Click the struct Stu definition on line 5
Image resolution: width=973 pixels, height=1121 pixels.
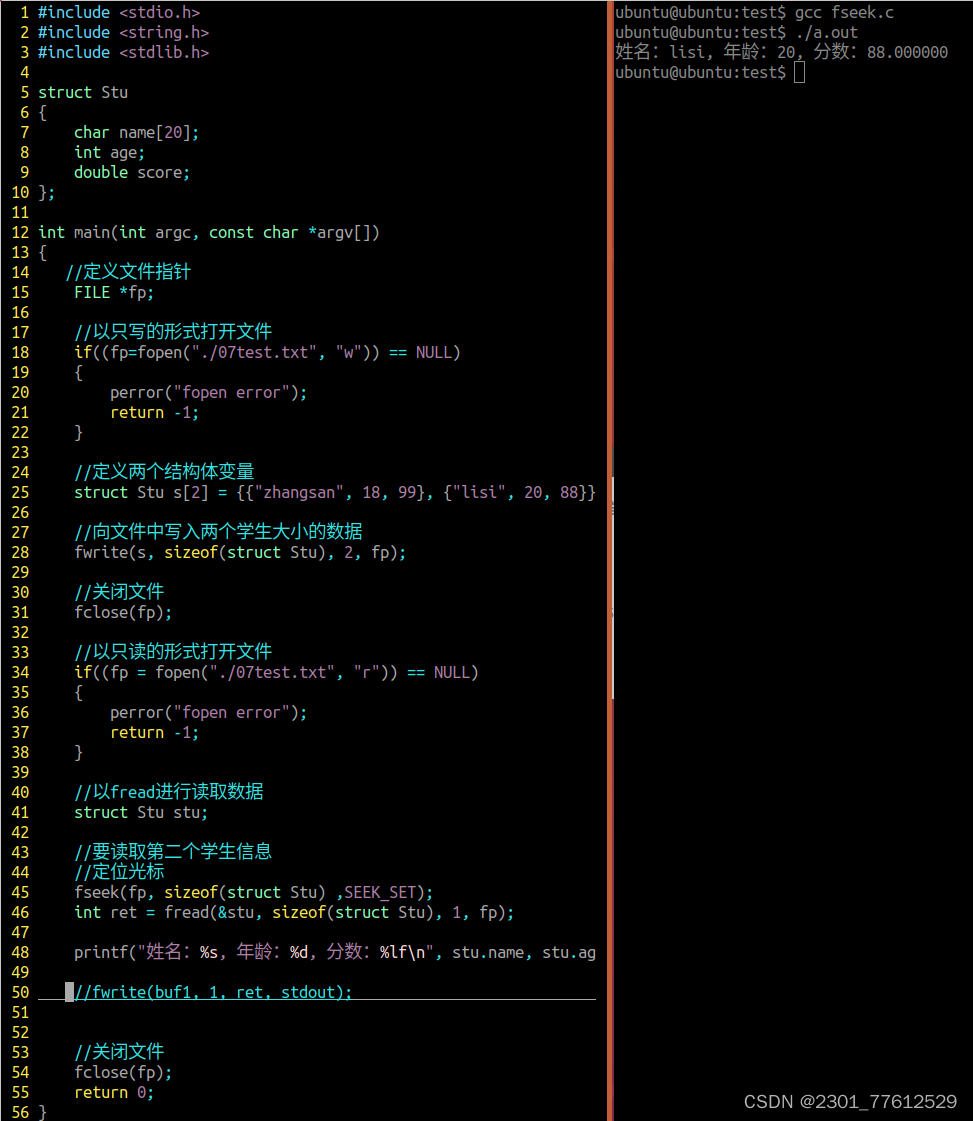[82, 91]
